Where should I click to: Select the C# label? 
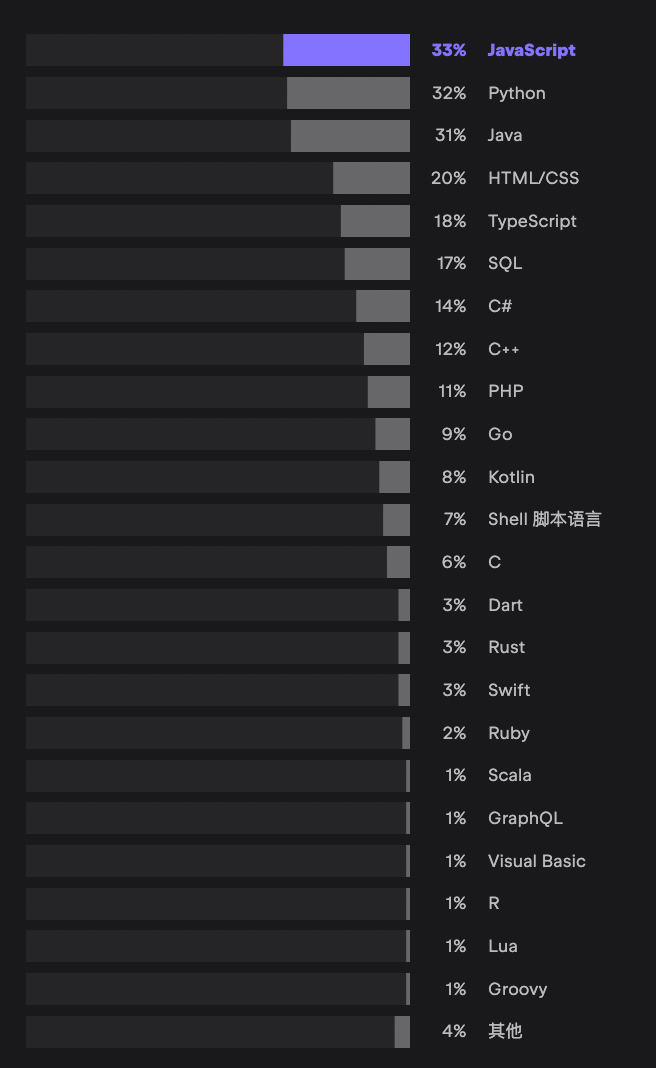click(x=499, y=306)
